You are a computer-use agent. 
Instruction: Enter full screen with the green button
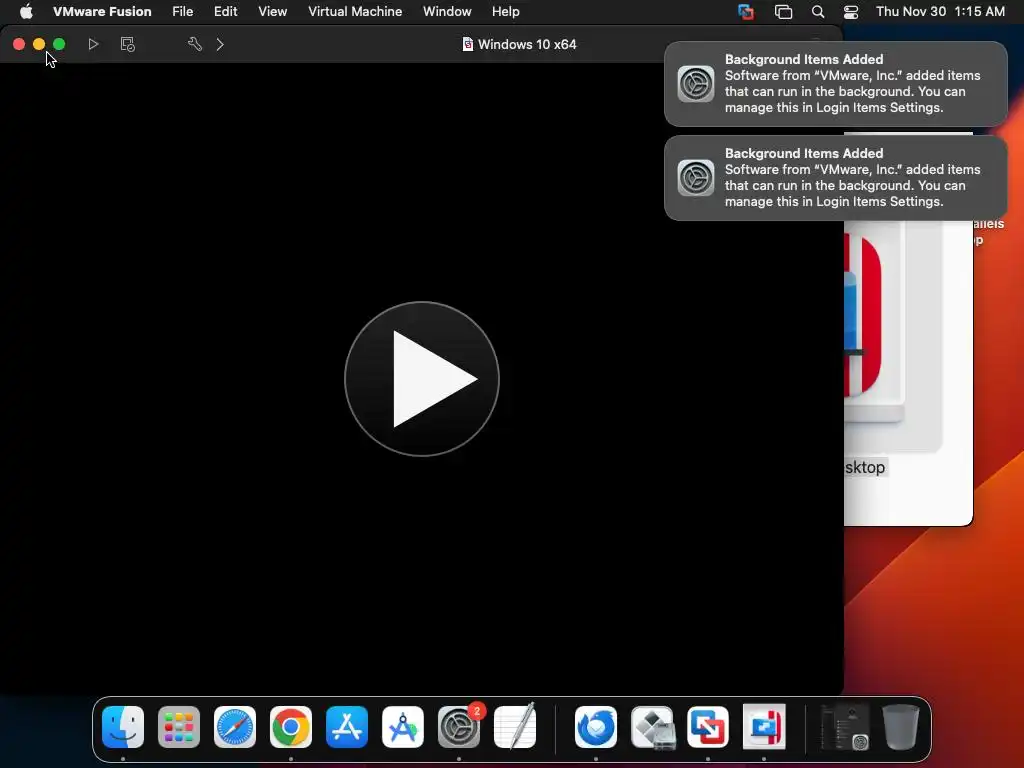[59, 44]
